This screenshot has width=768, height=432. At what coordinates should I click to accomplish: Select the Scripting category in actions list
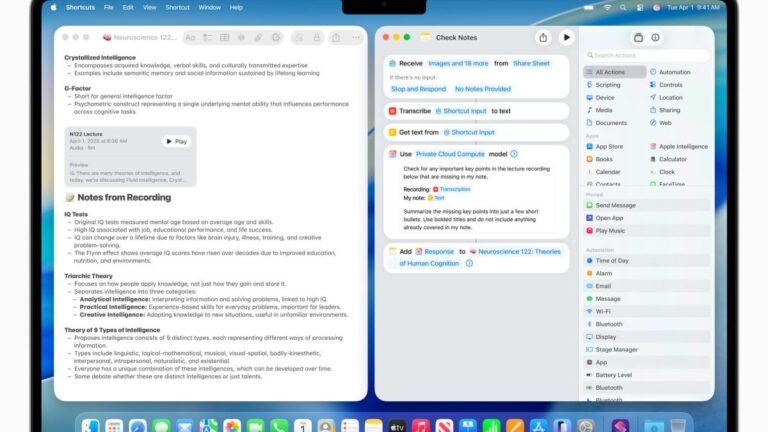608,85
